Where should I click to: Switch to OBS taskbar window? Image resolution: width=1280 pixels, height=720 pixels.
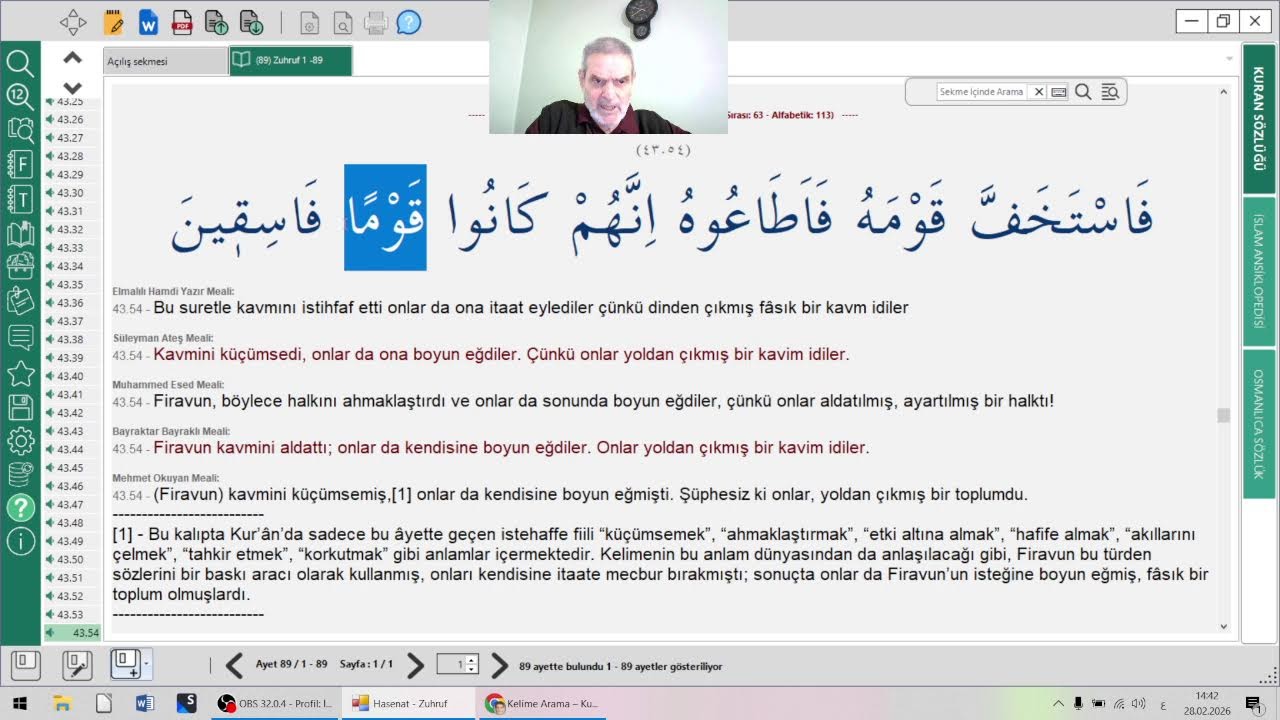tap(276, 704)
